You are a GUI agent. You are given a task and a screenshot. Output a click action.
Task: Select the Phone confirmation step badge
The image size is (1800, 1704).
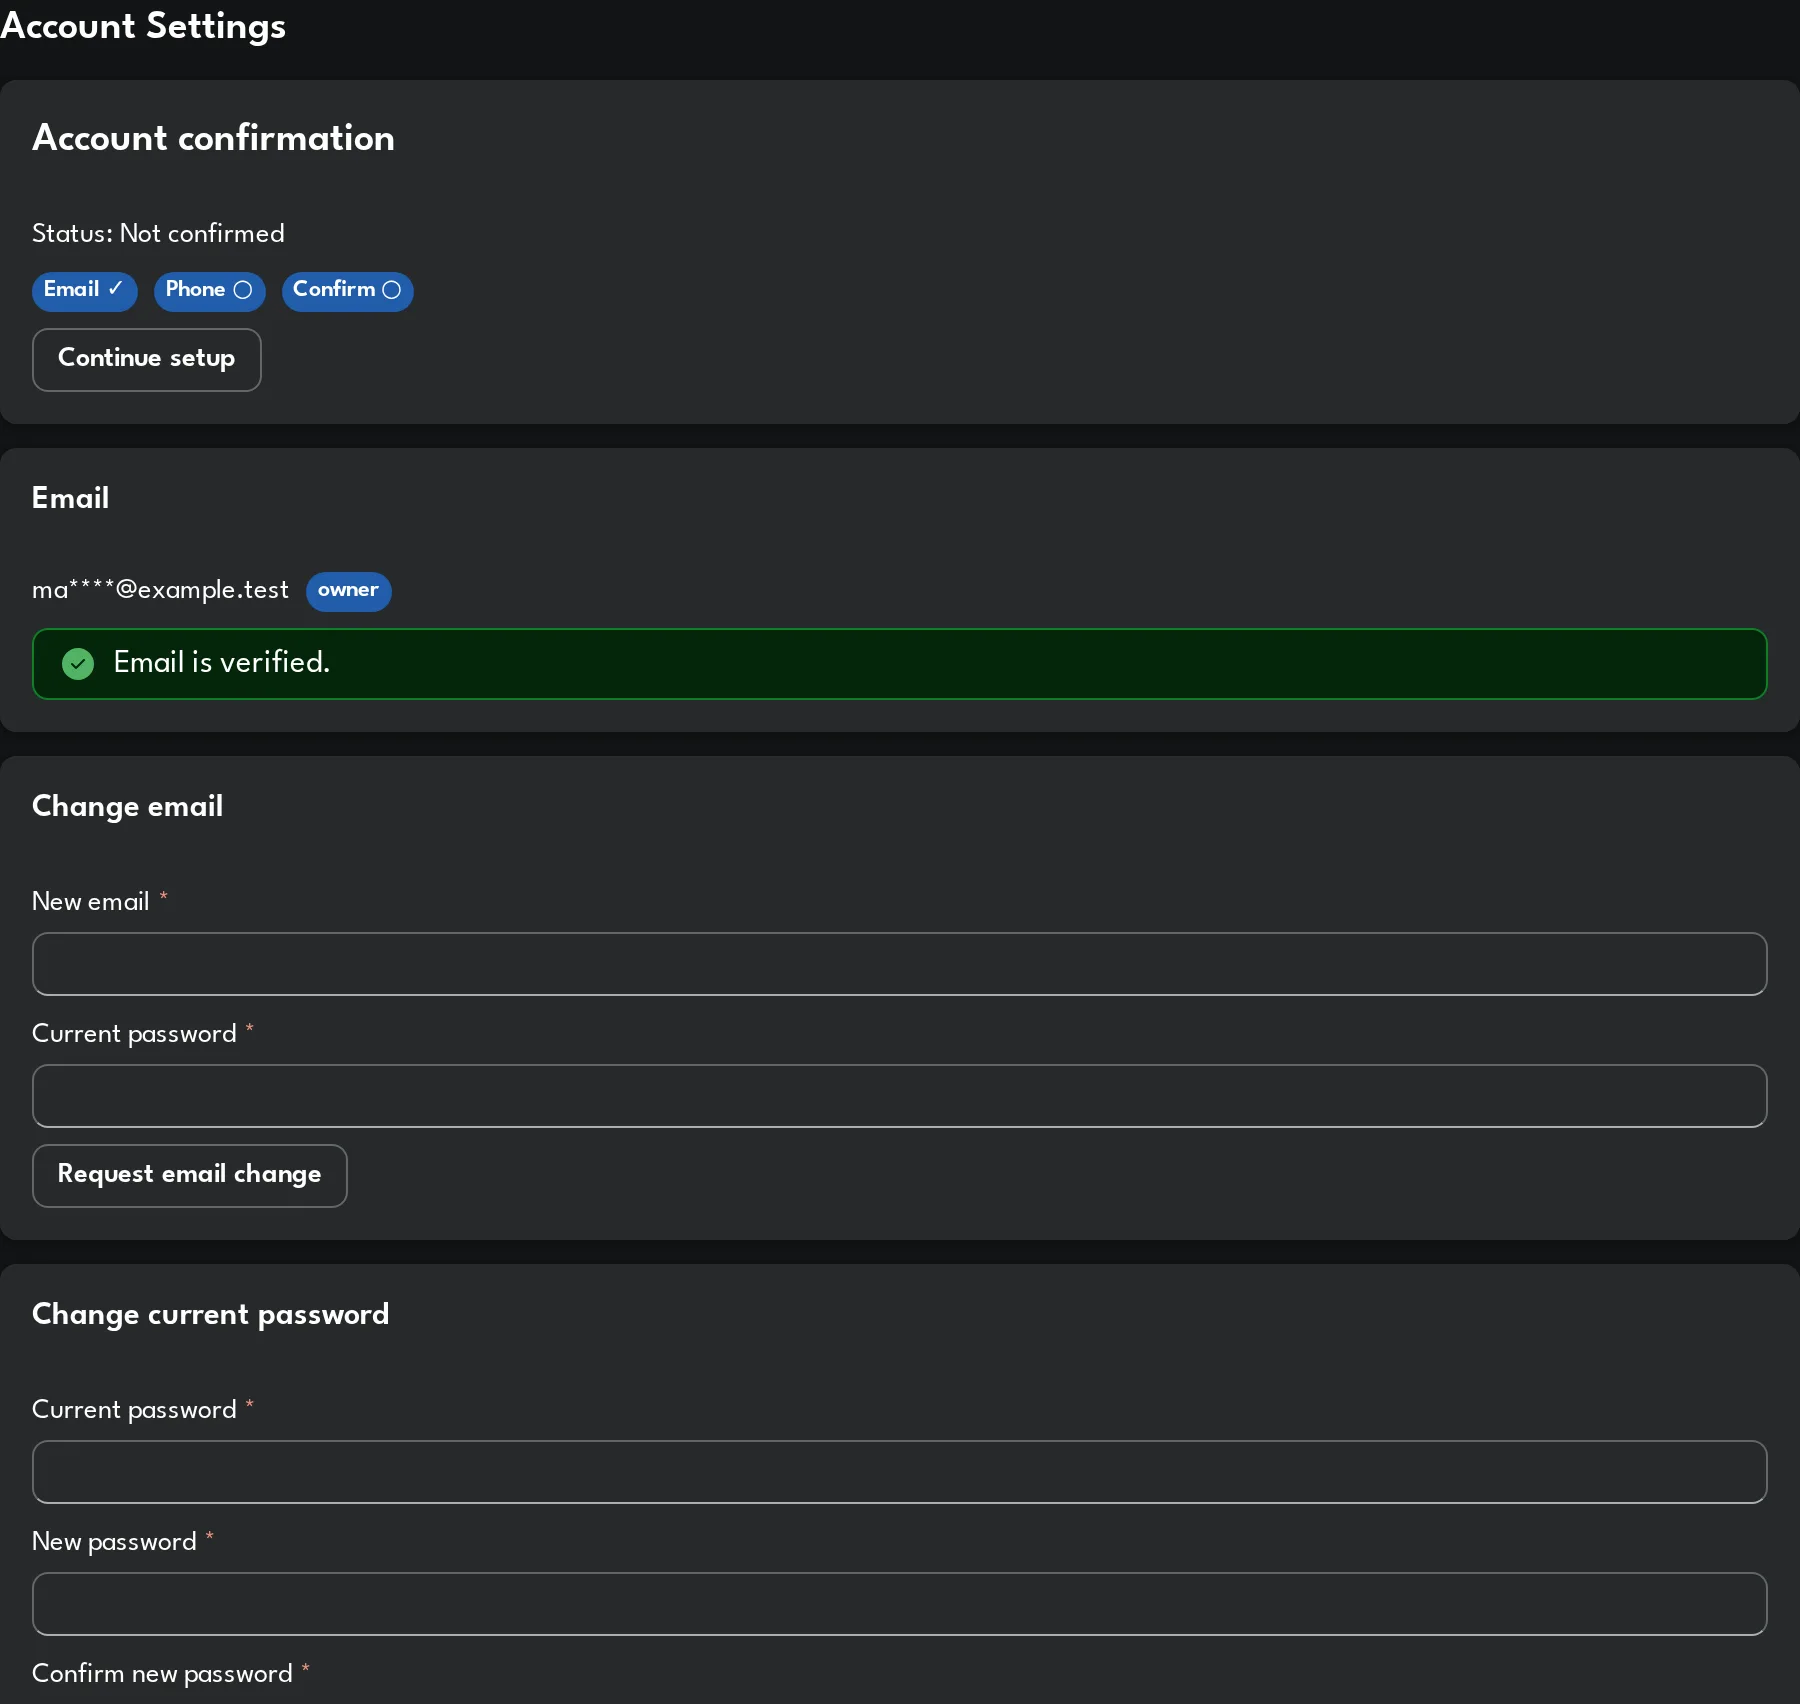(209, 291)
